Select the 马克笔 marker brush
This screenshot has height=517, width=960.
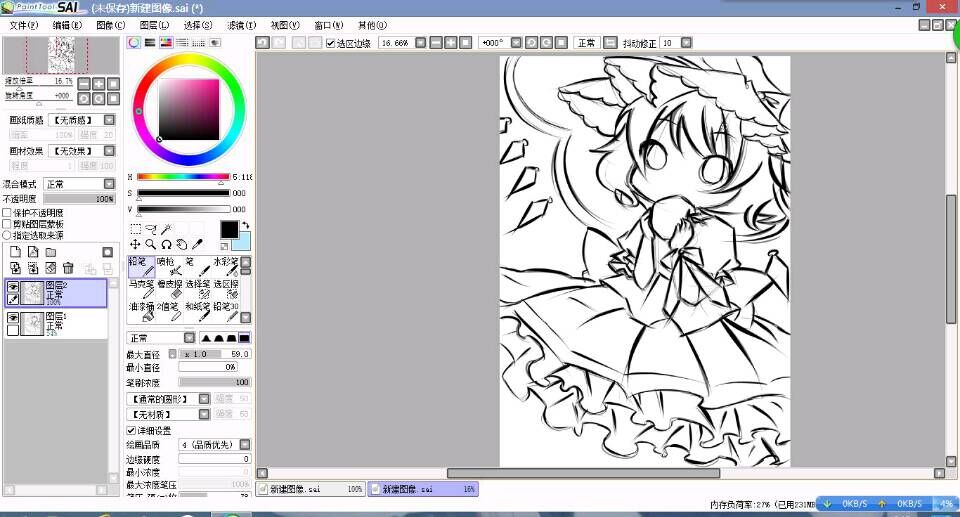tap(141, 289)
